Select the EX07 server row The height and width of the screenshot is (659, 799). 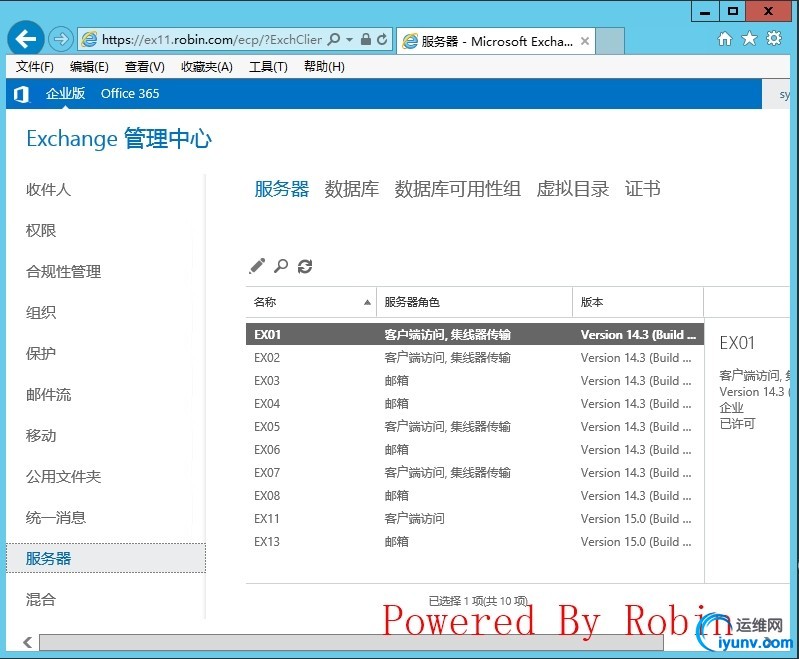tap(475, 472)
